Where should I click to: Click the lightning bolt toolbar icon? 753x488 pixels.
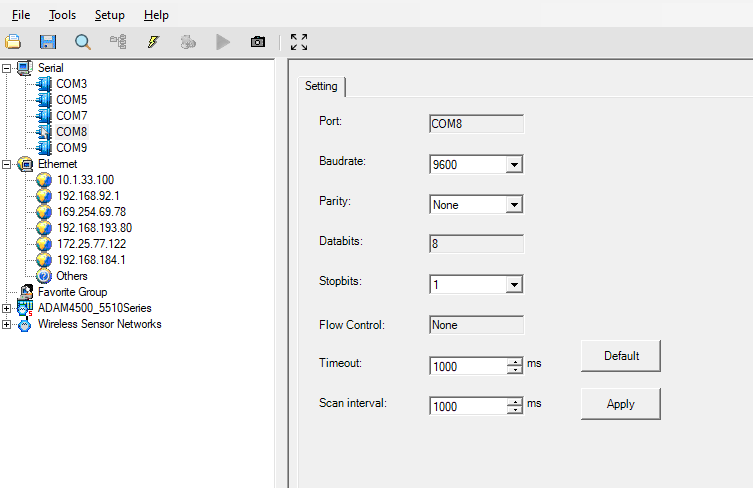[x=153, y=42]
